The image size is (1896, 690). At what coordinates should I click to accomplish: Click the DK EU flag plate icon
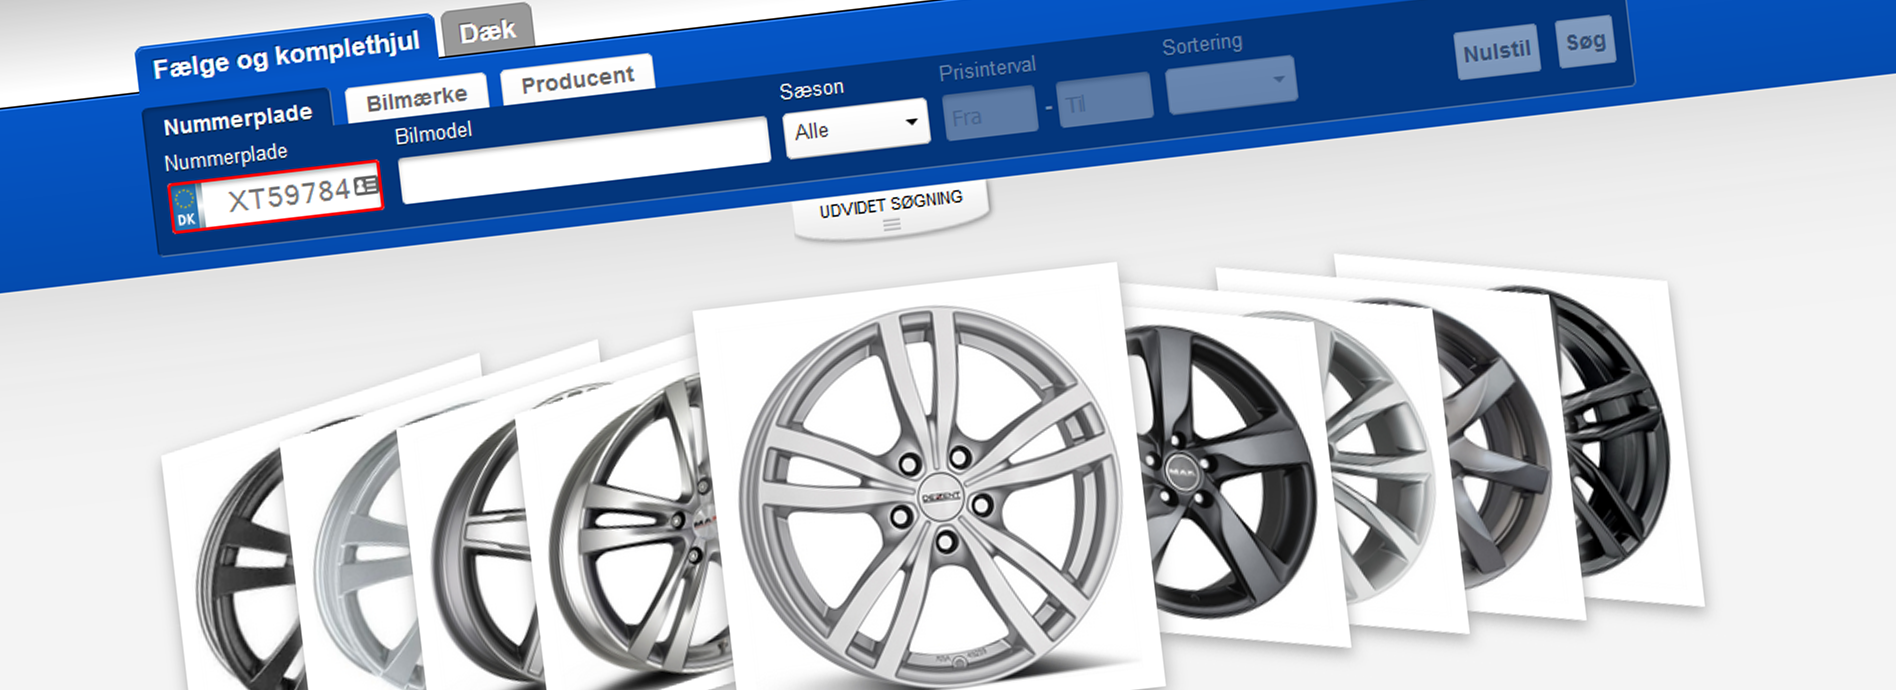pos(185,207)
